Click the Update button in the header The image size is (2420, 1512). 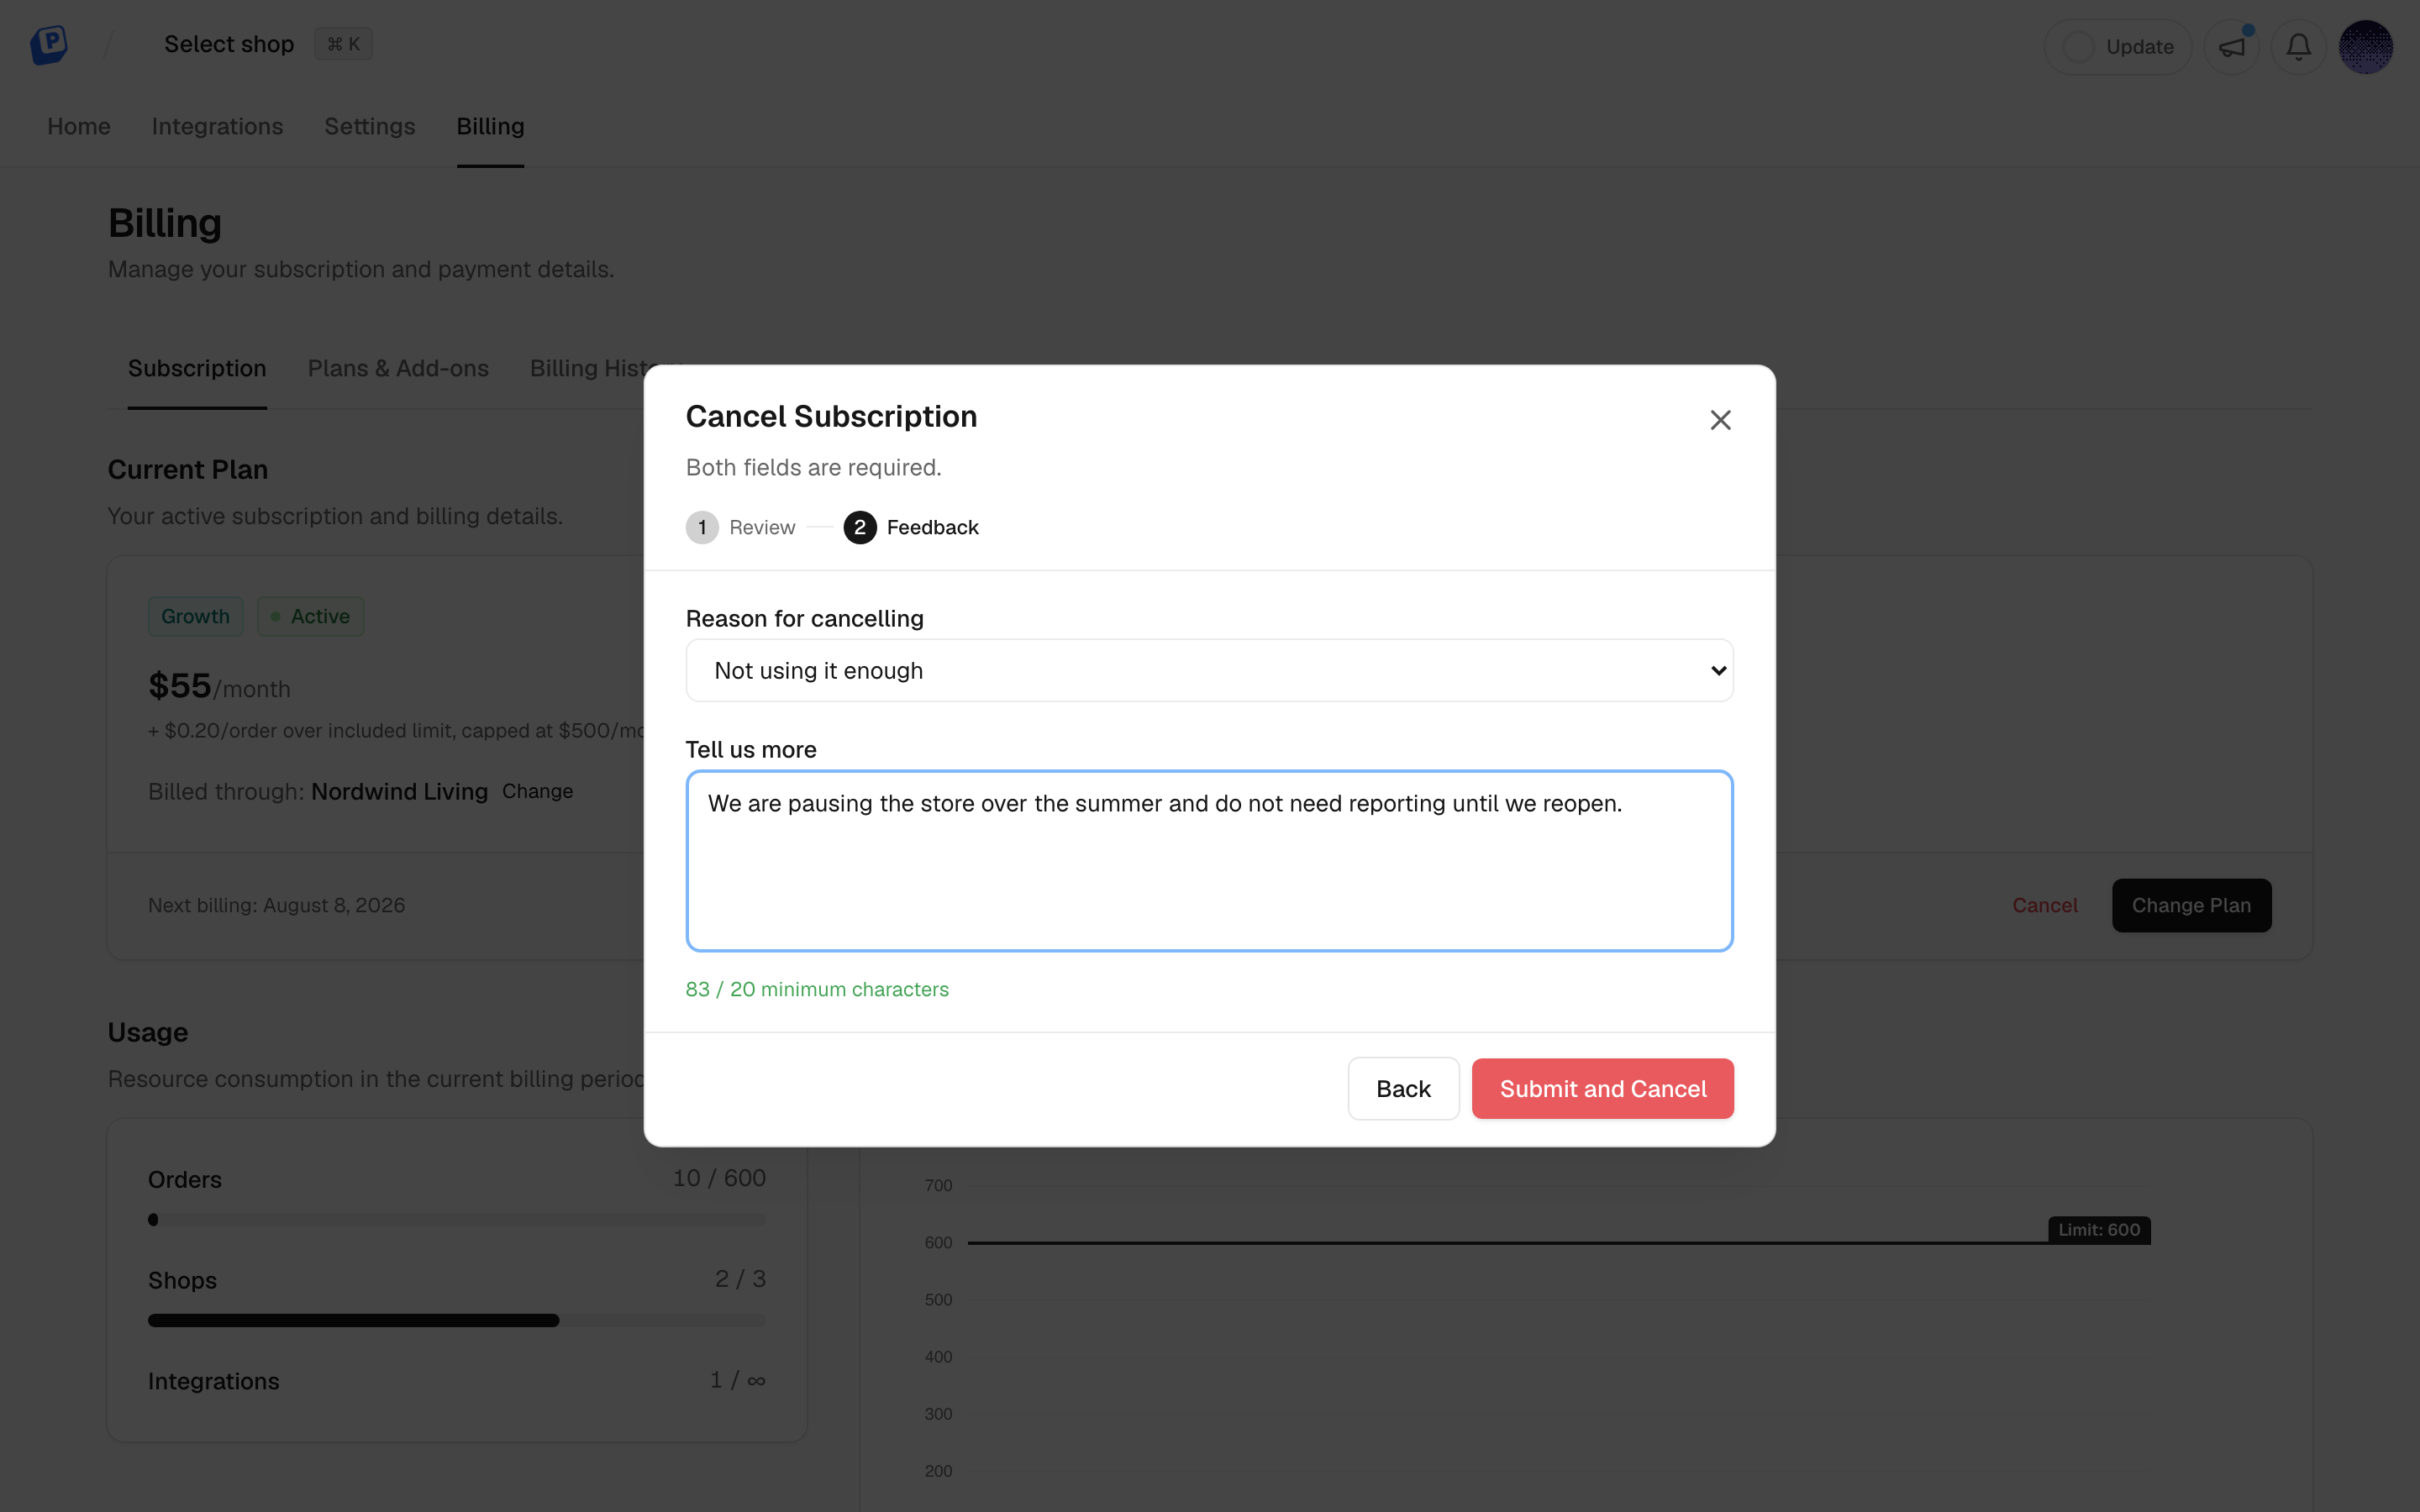click(x=2118, y=47)
